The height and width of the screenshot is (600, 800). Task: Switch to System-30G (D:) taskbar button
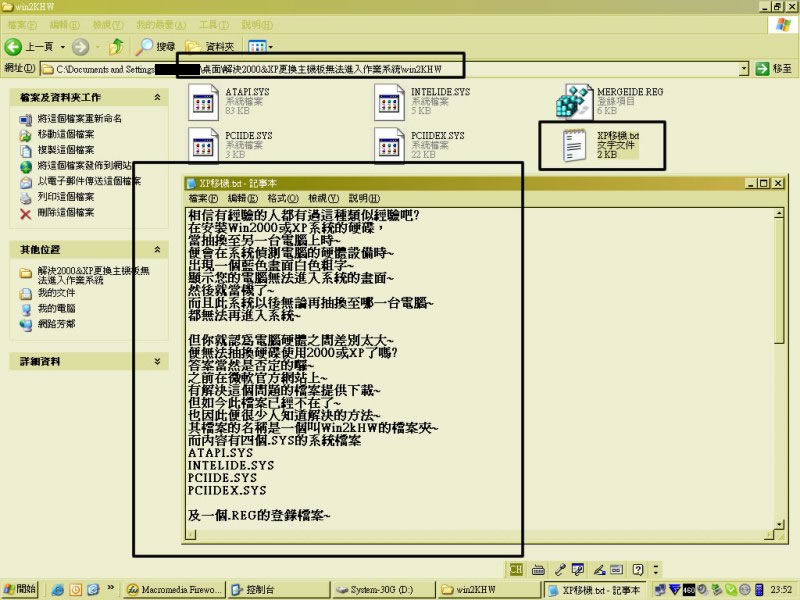384,590
